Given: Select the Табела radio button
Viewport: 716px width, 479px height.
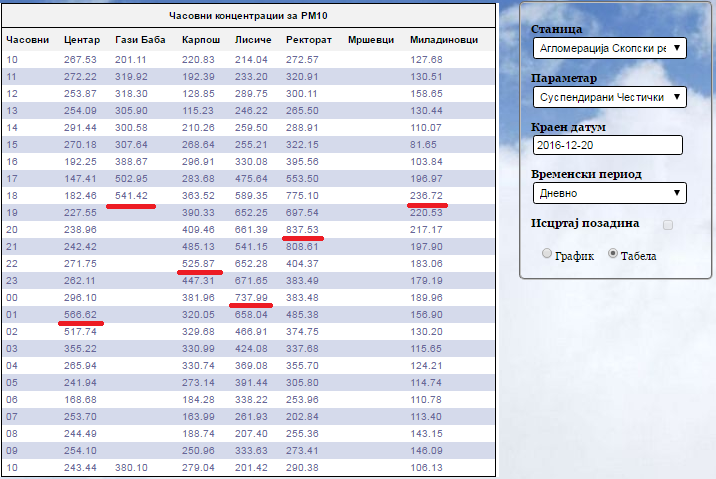Looking at the screenshot, I should tap(613, 253).
